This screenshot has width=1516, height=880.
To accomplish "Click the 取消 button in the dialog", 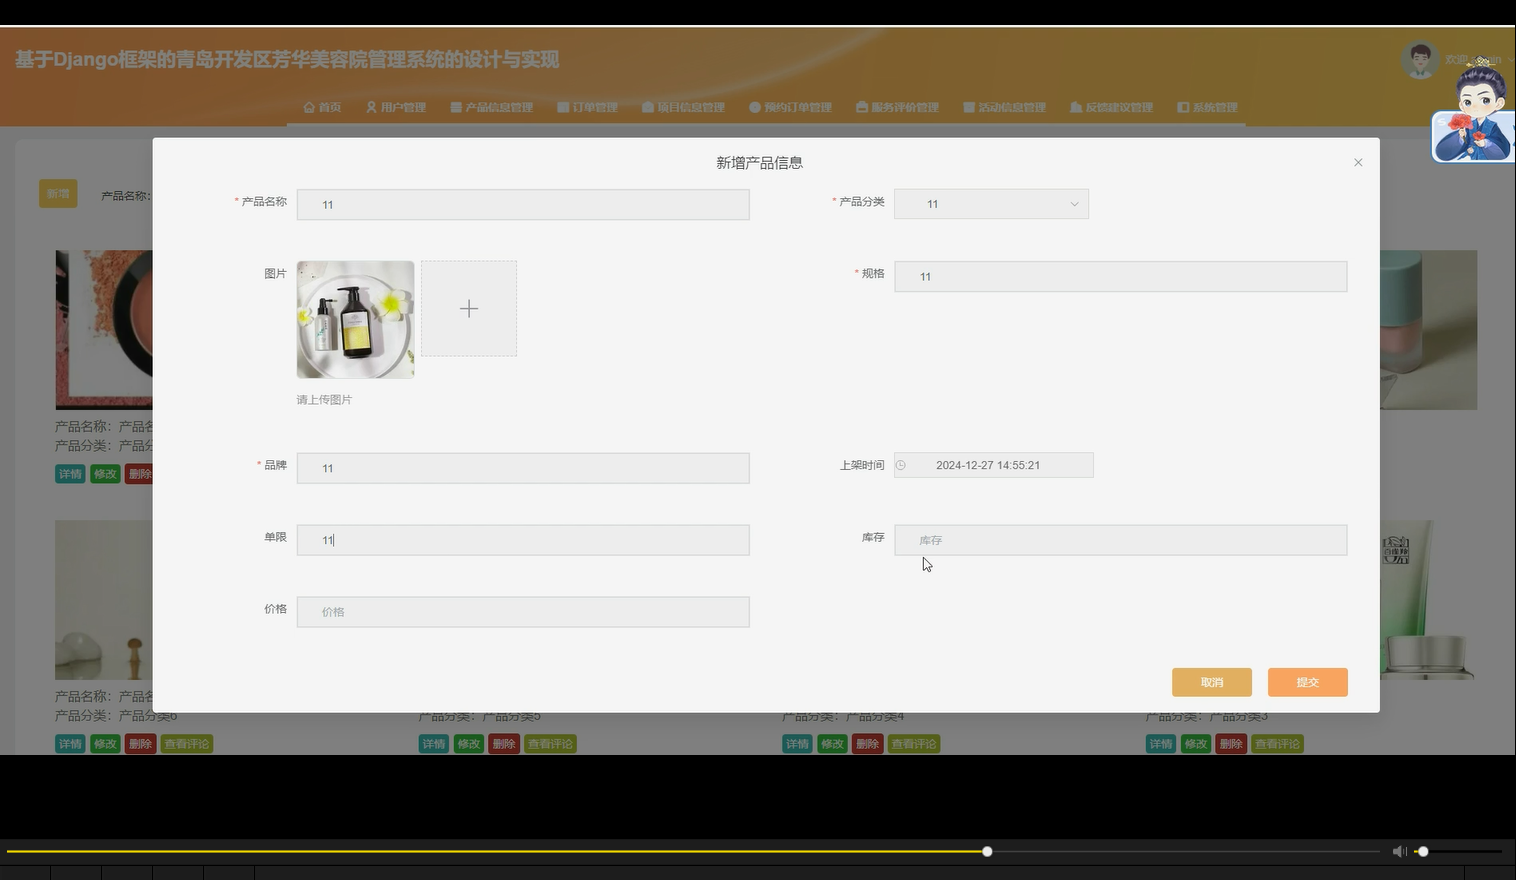I will (x=1212, y=682).
